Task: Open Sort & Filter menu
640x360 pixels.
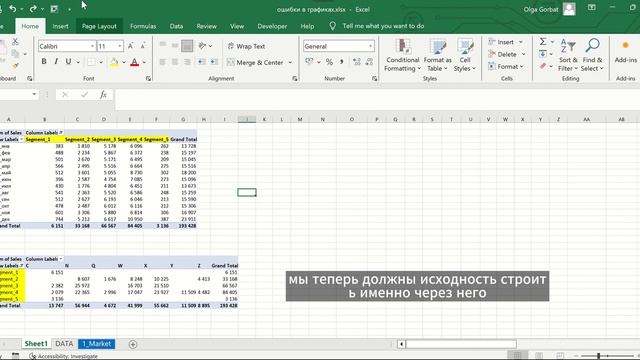Action: coord(568,55)
